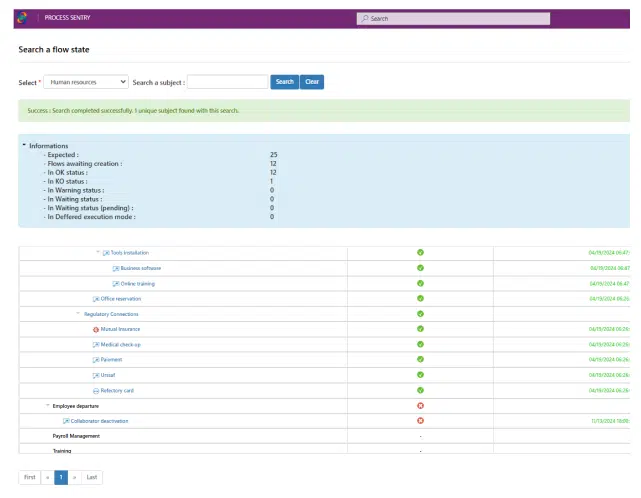Click the green OK status icon for Business software
This screenshot has height=498, width=641.
420,268
